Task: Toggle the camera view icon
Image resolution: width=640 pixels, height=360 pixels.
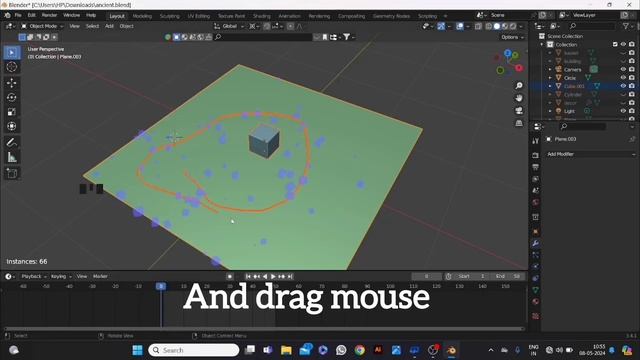Action: [x=519, y=111]
